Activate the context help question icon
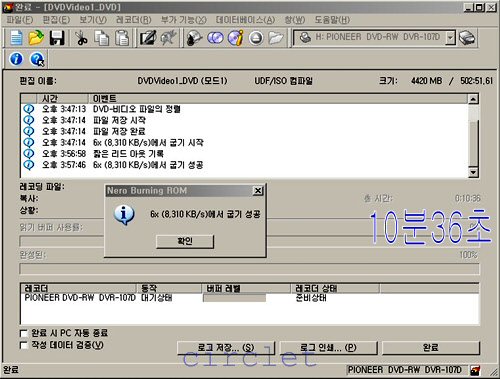The width and height of the screenshot is (500, 379). (37, 59)
